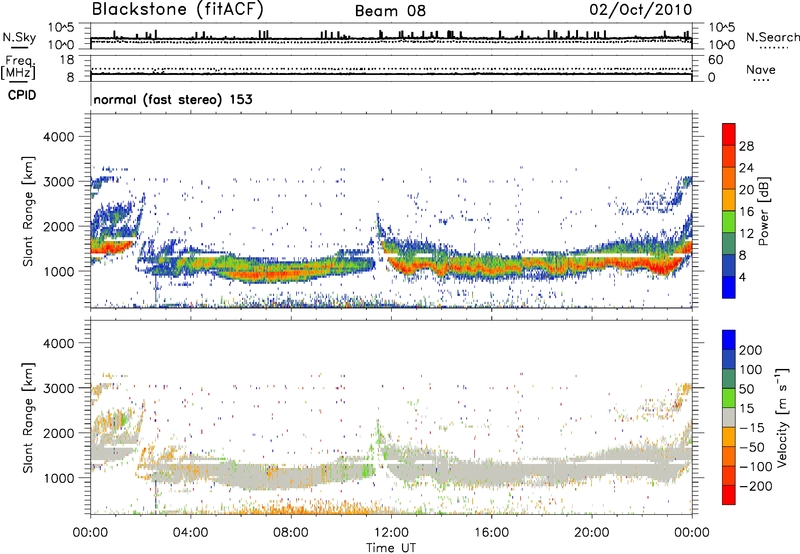
Task: Click the 3000 tick on velocity plot axis
Action: (59, 388)
